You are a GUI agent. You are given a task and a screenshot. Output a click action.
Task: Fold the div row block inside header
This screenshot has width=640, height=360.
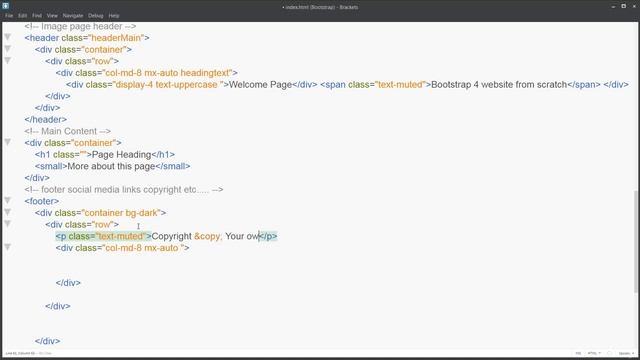7,61
